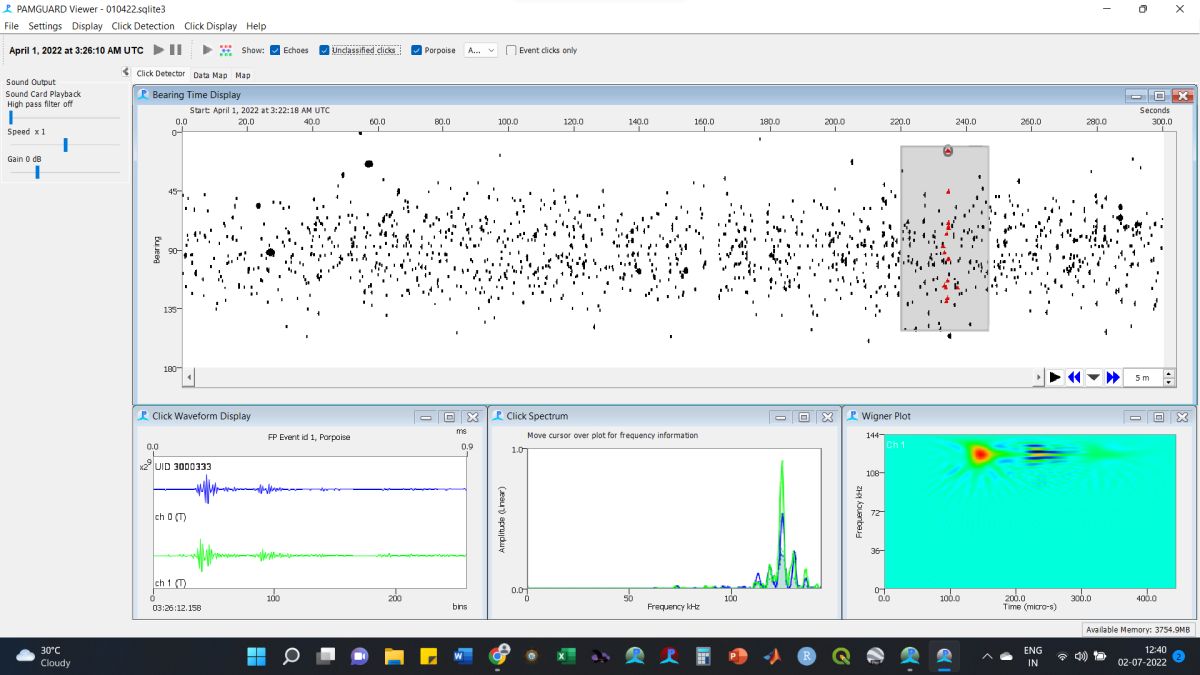Image resolution: width=1200 pixels, height=675 pixels.
Task: Open the Help menu
Action: (x=256, y=26)
